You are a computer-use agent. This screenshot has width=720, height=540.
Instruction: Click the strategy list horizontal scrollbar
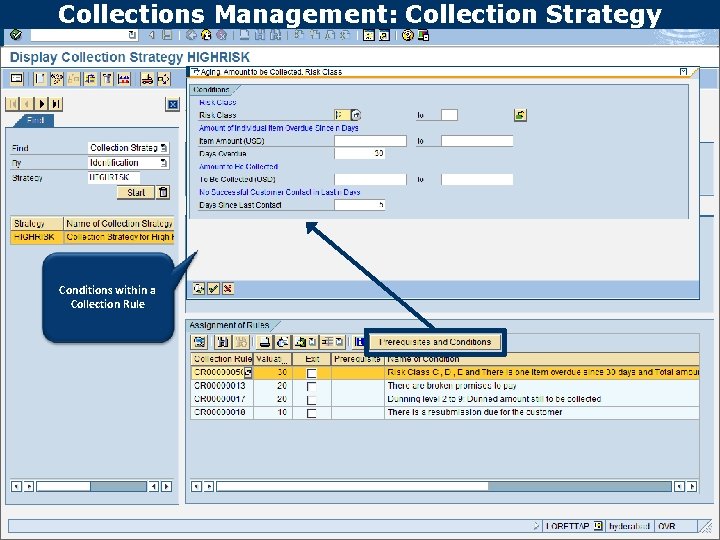[x=91, y=486]
